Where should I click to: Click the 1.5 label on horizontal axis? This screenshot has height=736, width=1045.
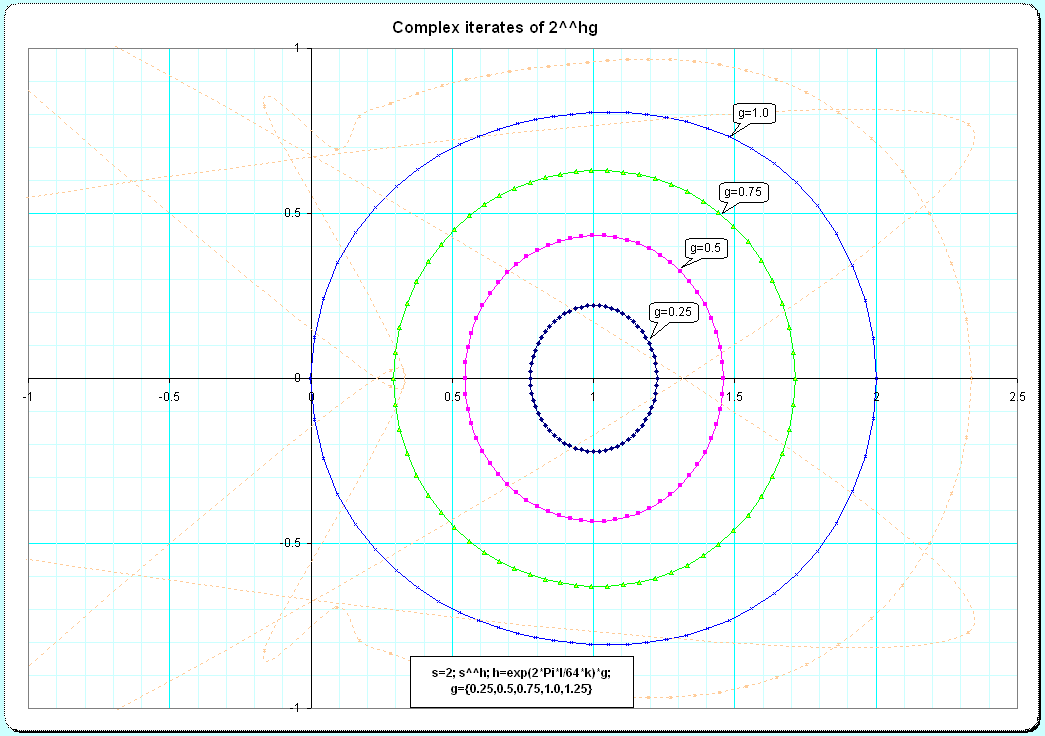[x=735, y=396]
